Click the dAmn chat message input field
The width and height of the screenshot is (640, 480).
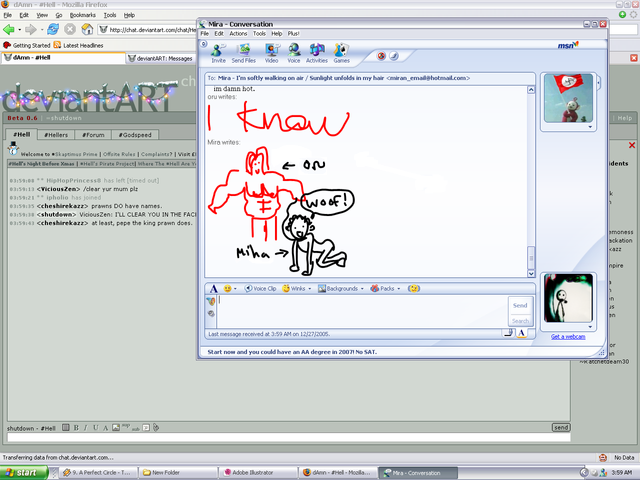coord(289,438)
